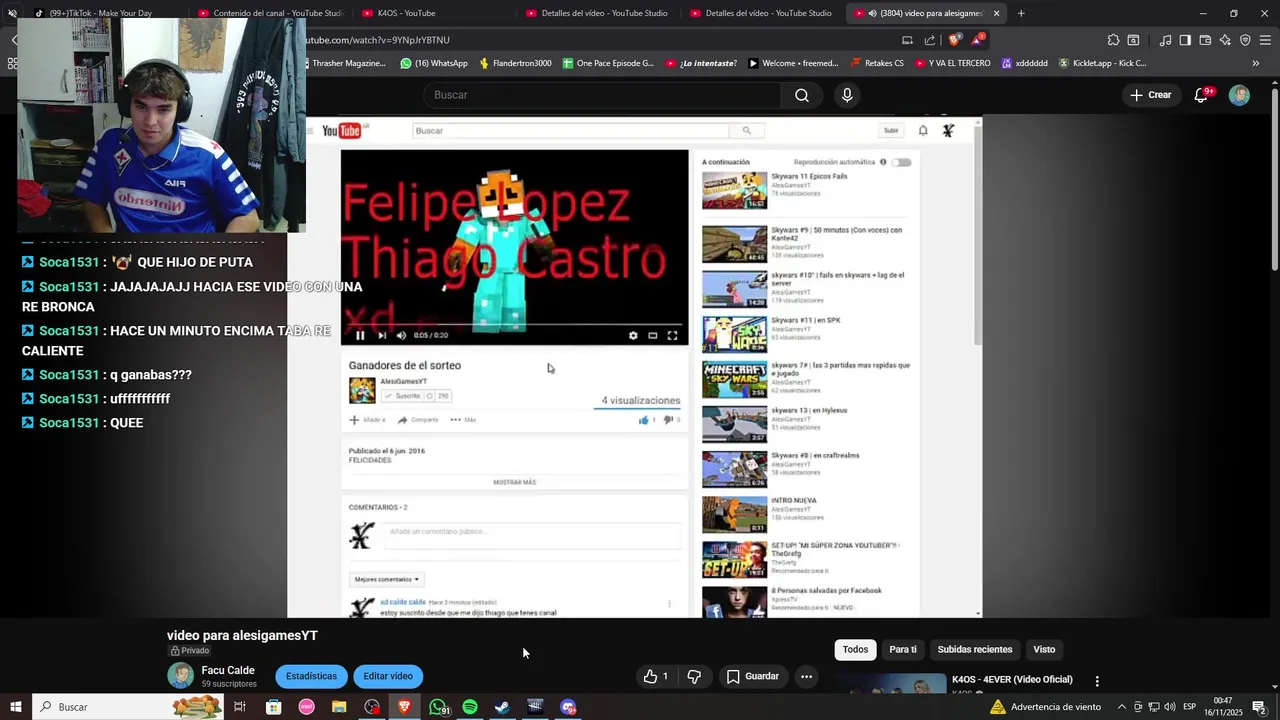
Task: Click bell icon in recorded old YouTube header
Action: coord(923,131)
